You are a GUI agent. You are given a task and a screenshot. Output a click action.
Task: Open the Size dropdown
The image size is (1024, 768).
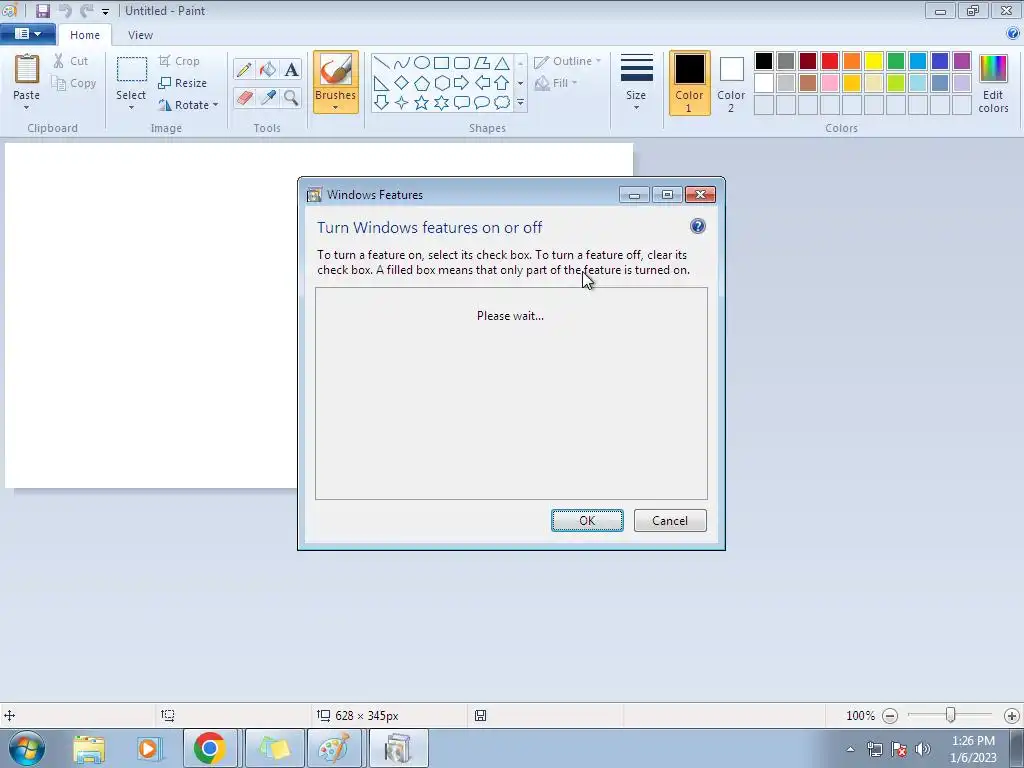click(x=636, y=82)
